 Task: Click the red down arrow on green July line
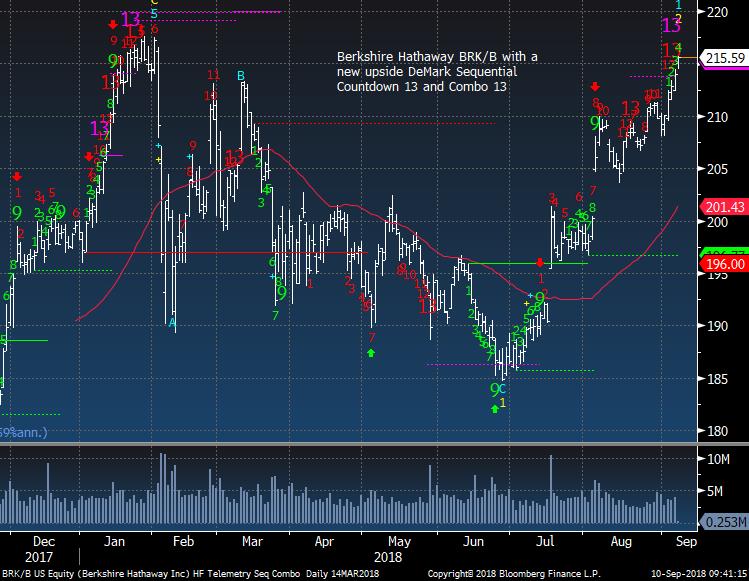540,263
